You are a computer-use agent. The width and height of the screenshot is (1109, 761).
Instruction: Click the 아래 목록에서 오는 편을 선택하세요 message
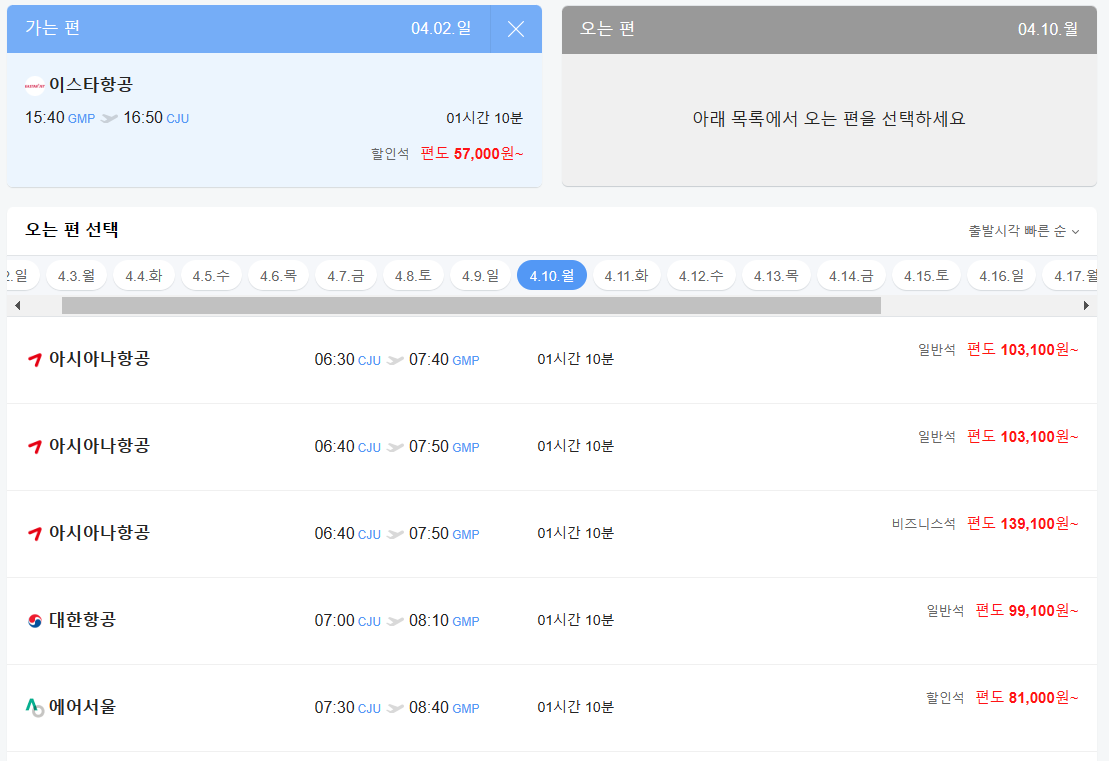[x=829, y=119]
